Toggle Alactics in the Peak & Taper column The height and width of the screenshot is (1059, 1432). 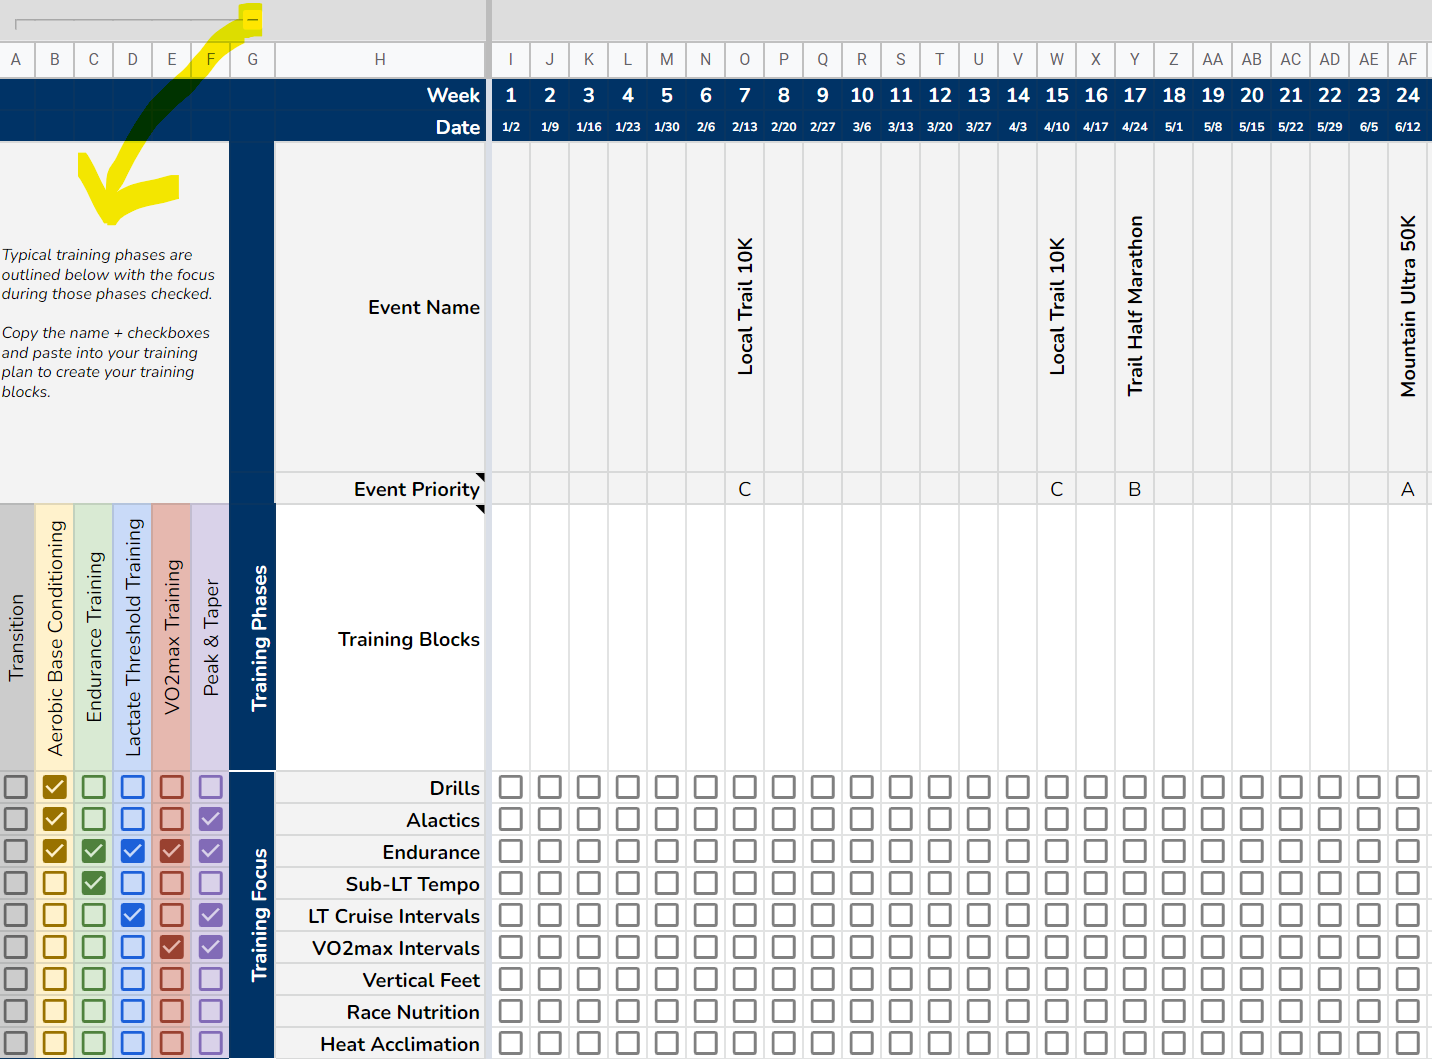[x=210, y=819]
